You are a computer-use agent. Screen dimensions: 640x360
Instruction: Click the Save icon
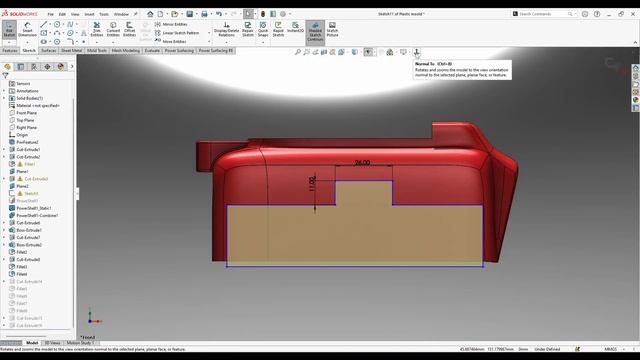click(x=189, y=14)
